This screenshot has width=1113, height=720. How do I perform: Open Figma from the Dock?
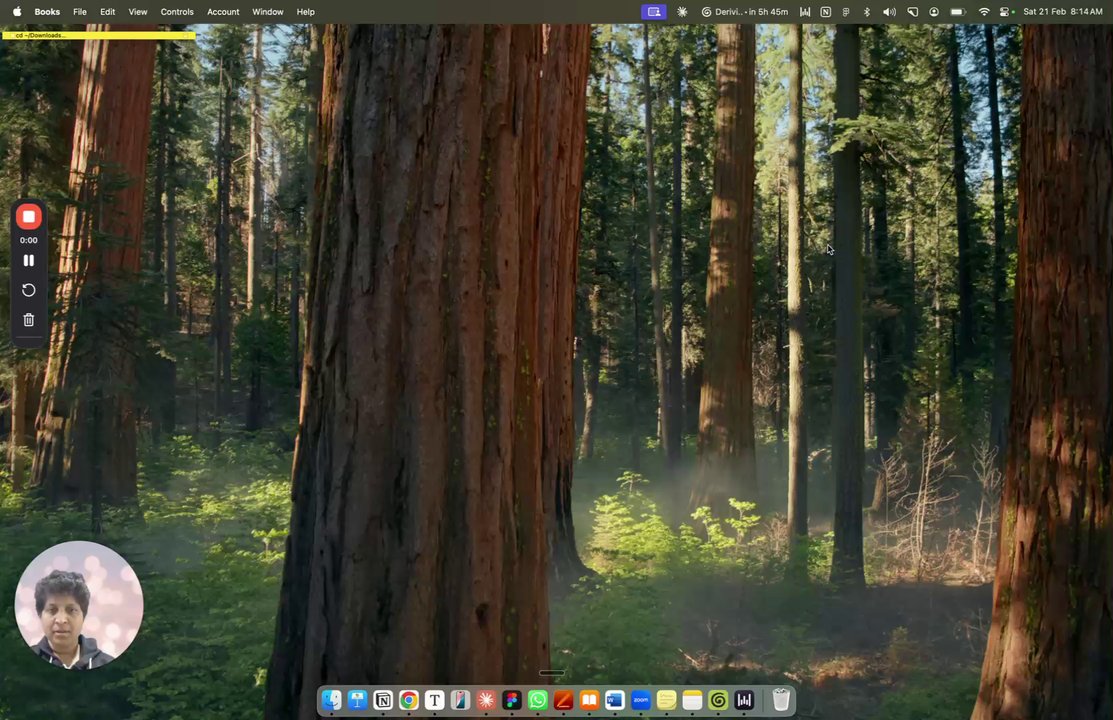[512, 700]
